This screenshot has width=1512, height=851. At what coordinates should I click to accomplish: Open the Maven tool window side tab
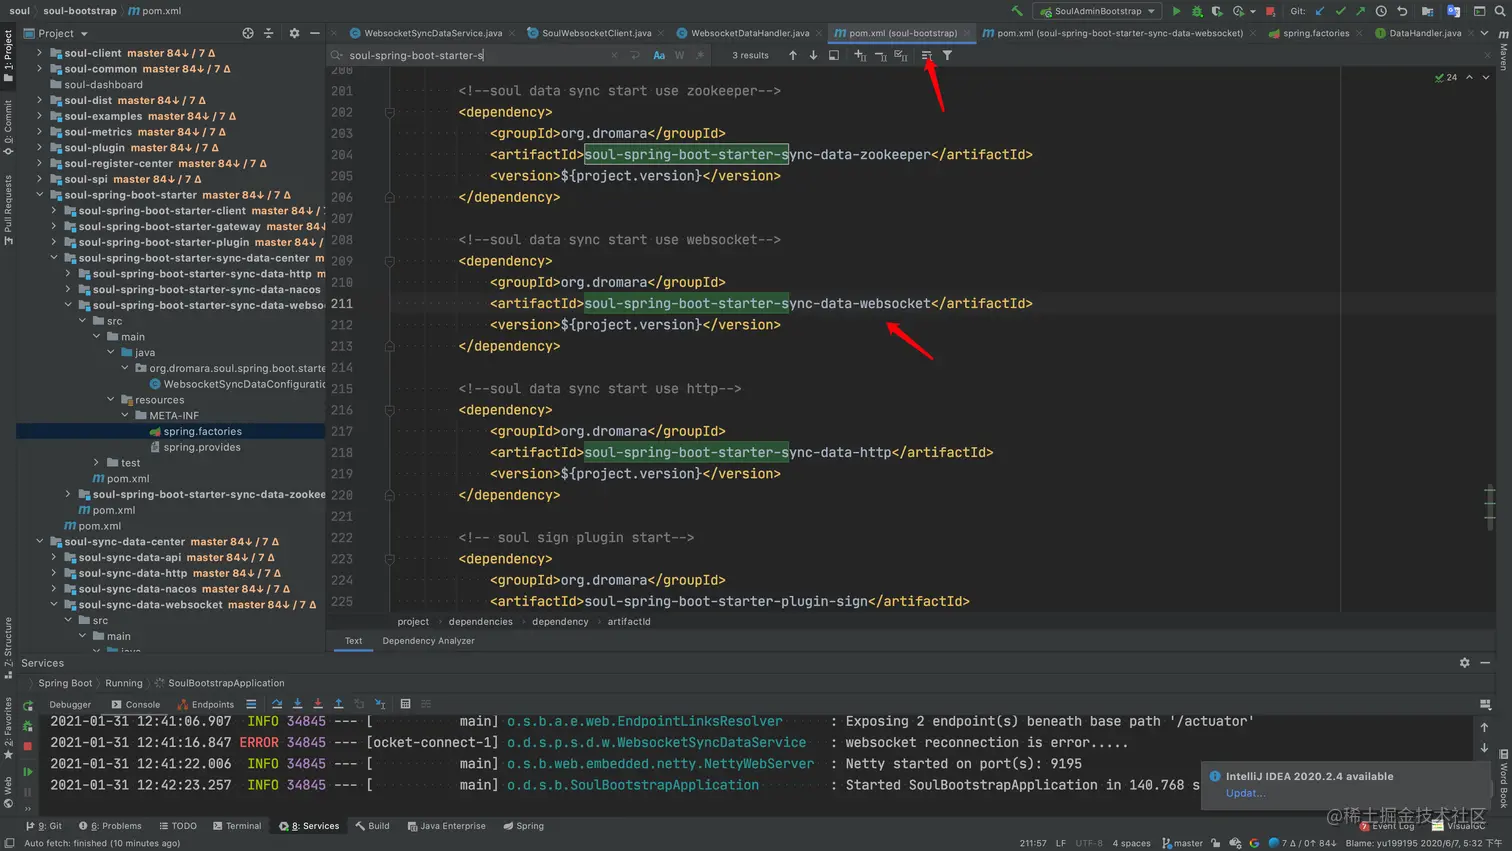click(x=1503, y=49)
